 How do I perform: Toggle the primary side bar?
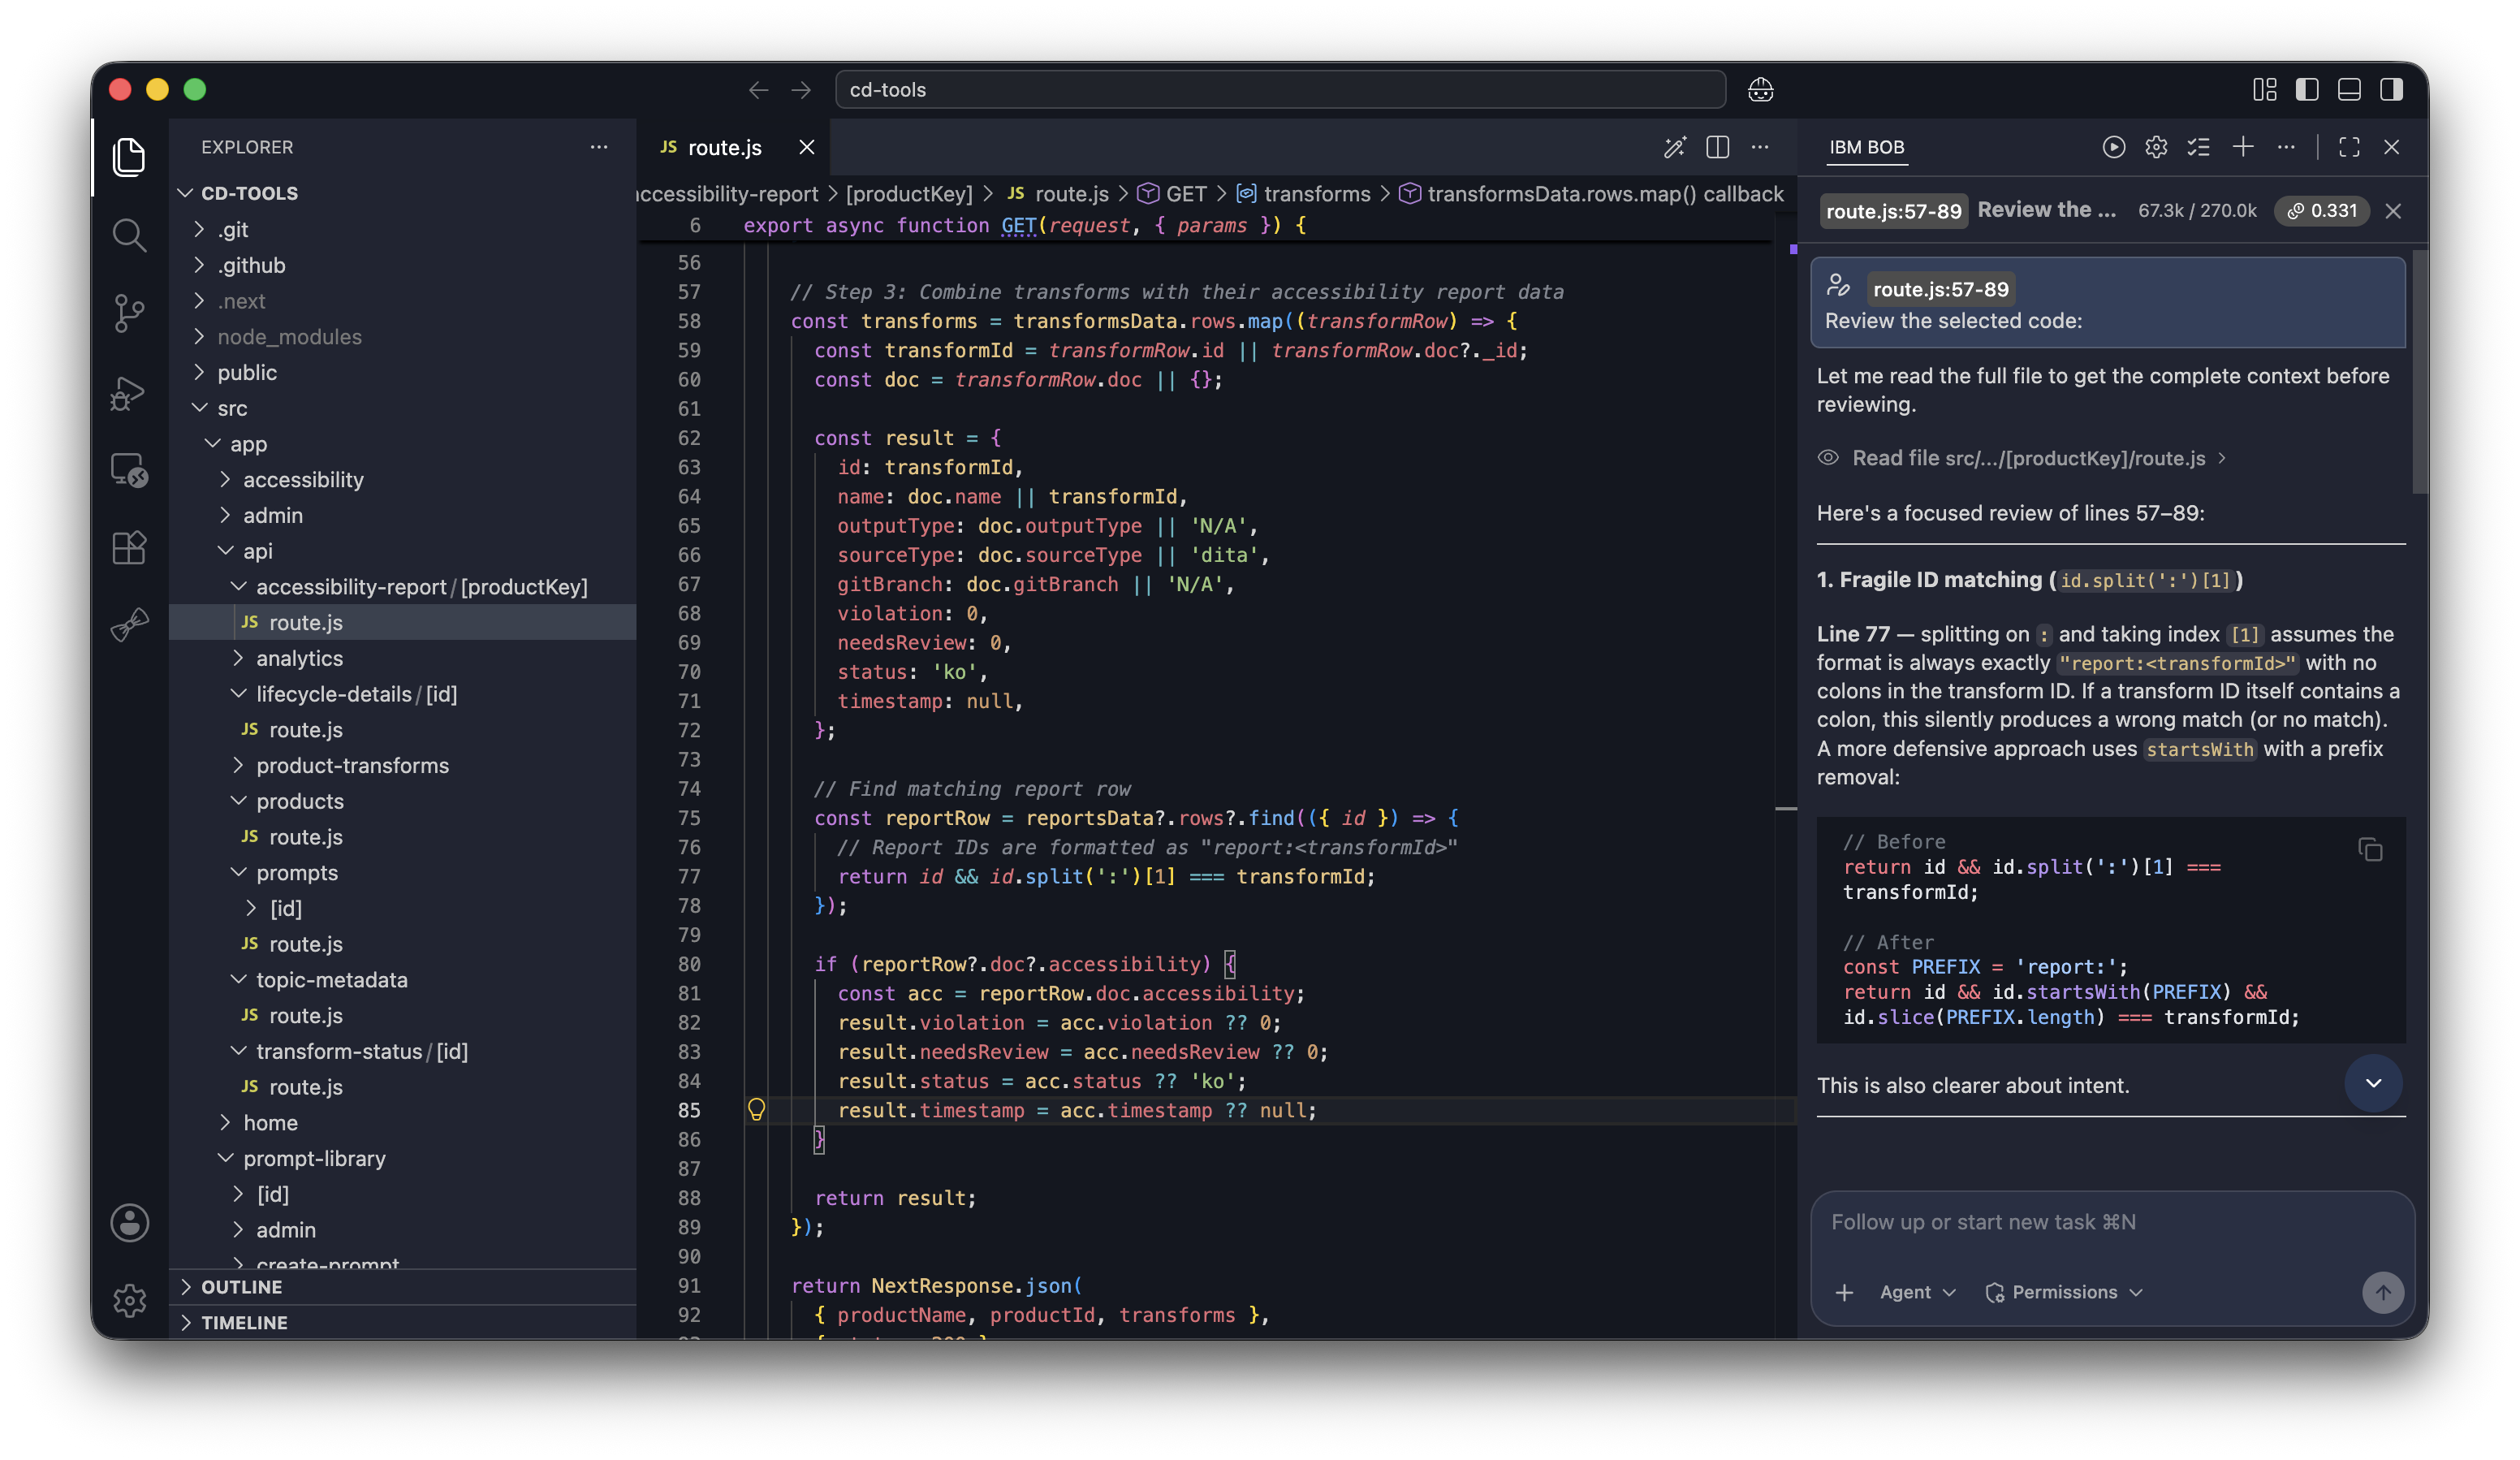tap(2307, 90)
